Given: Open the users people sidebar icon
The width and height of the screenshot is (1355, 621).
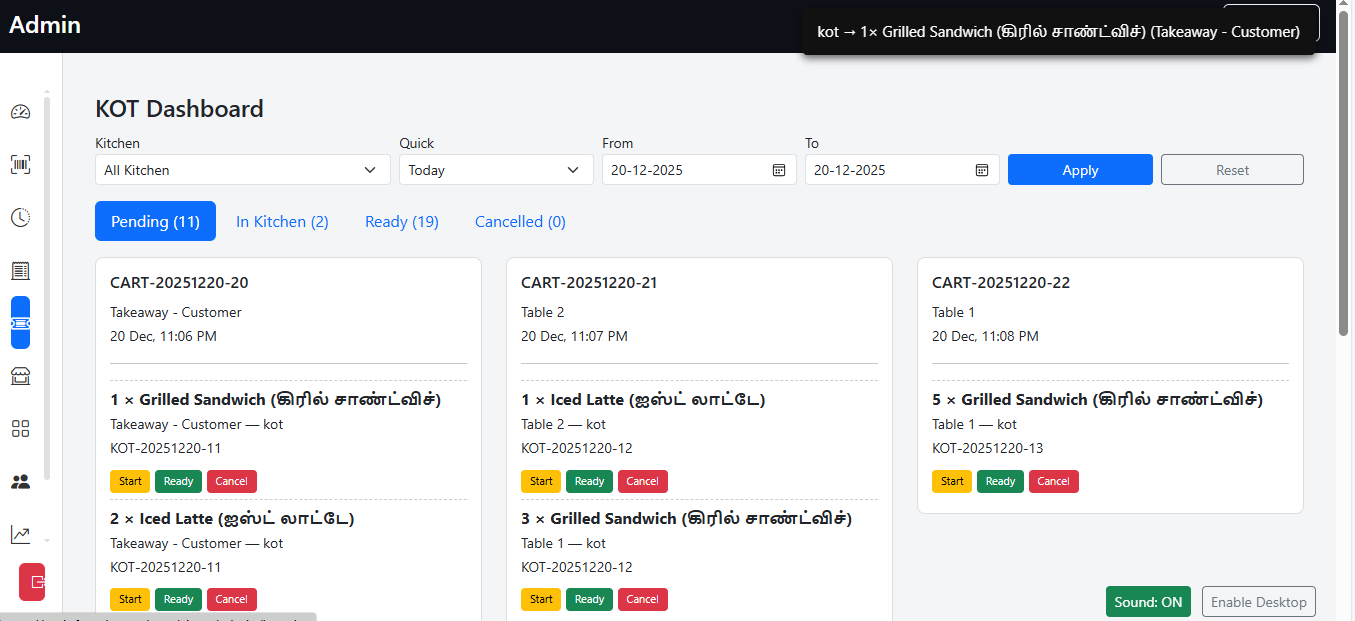Looking at the screenshot, I should (20, 482).
